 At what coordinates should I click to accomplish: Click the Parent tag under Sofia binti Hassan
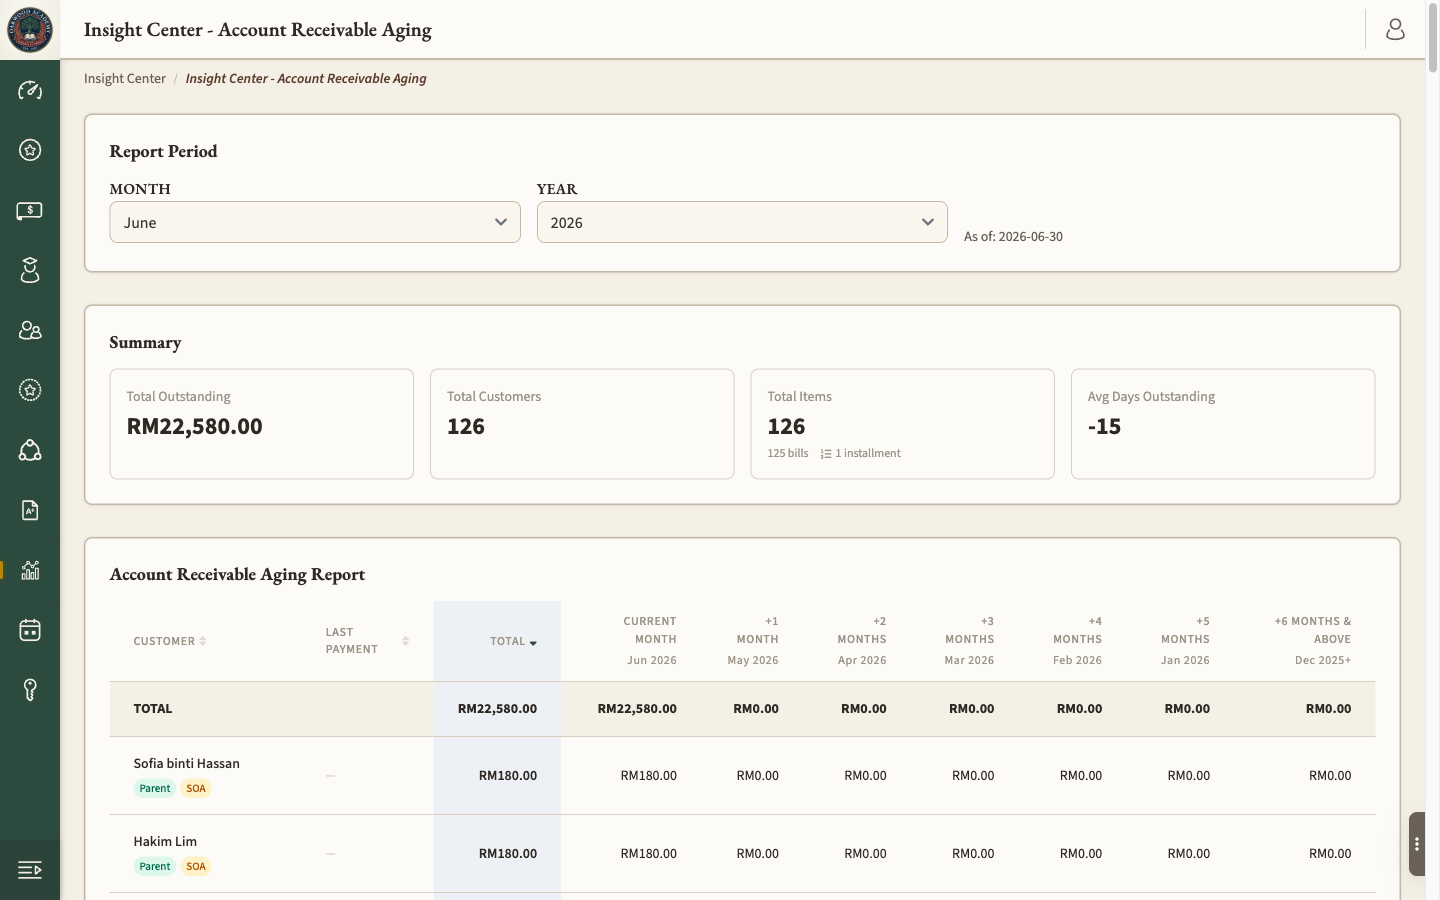coord(155,788)
